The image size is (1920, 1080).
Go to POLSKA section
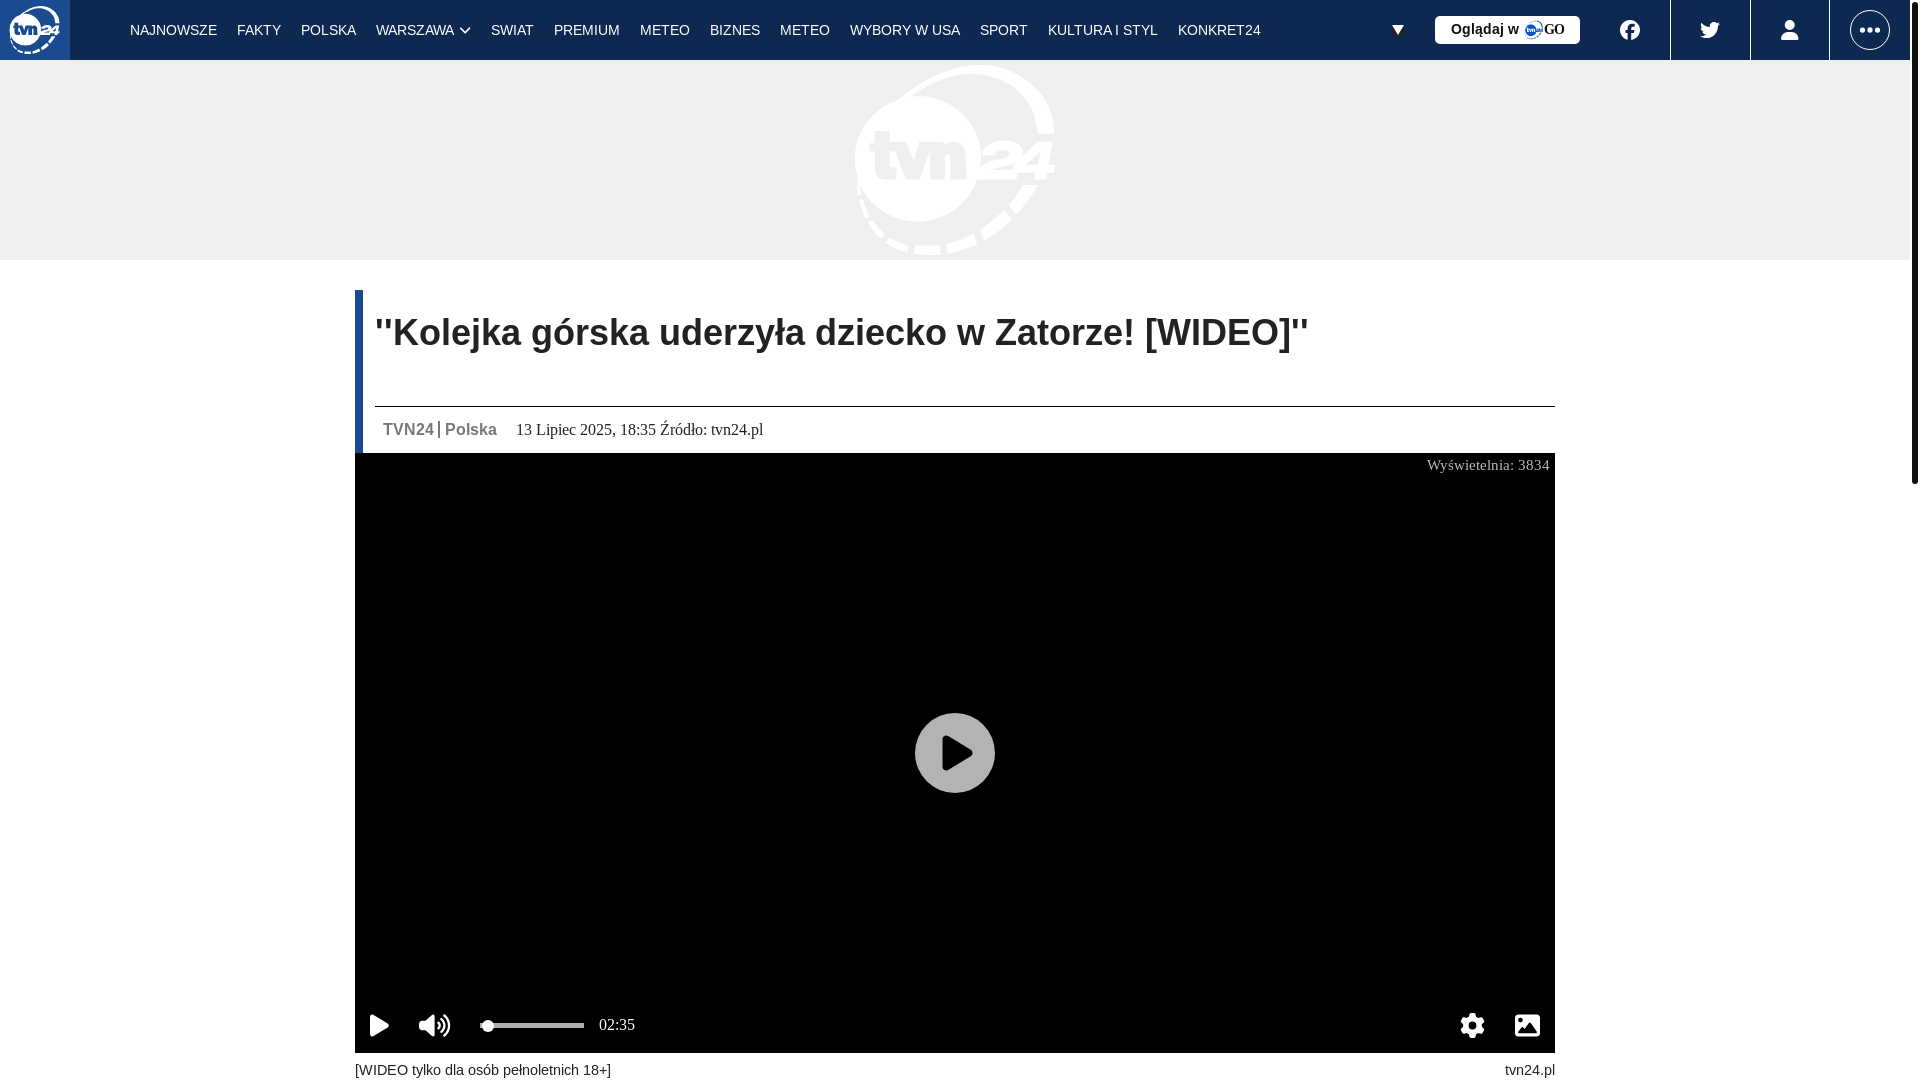click(328, 30)
